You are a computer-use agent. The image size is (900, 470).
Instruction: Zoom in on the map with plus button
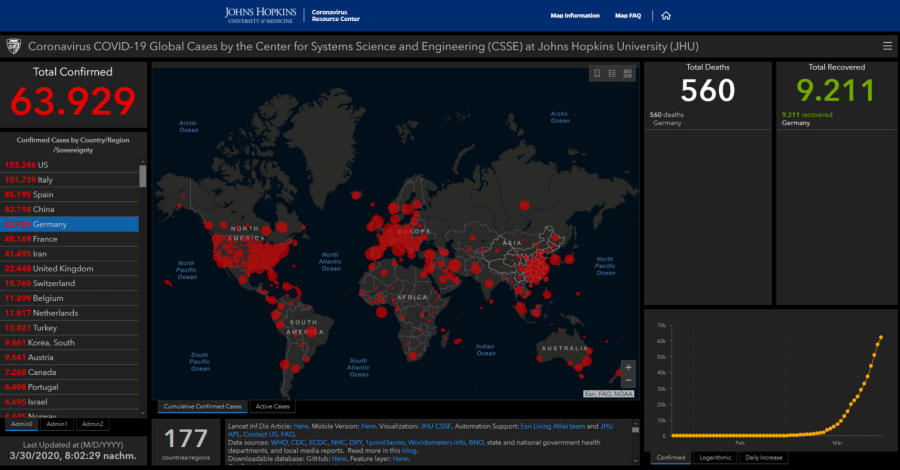point(628,367)
